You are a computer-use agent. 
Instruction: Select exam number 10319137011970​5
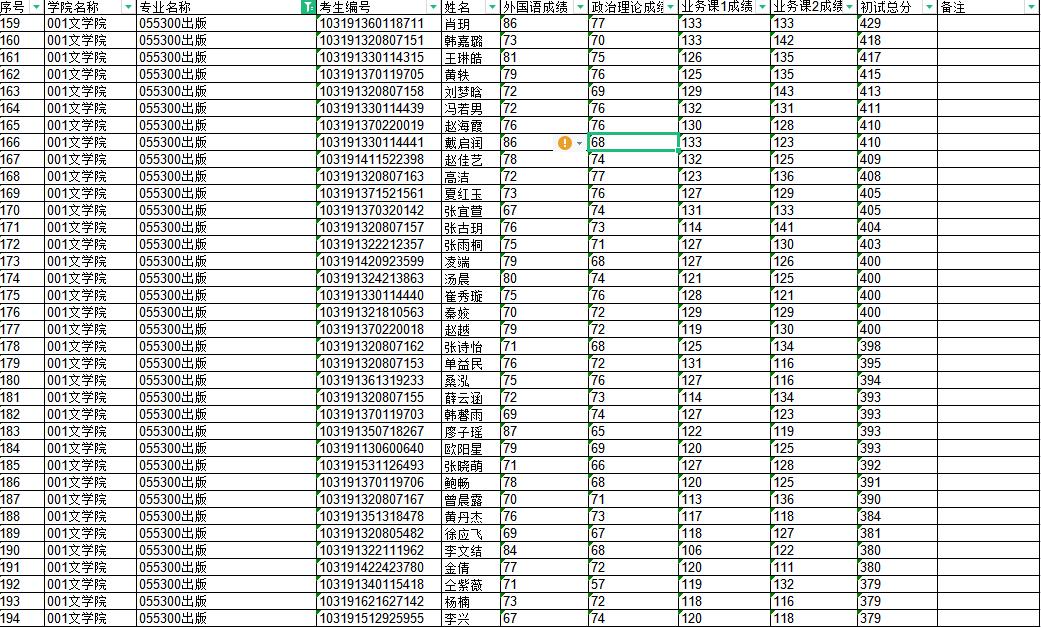379,74
